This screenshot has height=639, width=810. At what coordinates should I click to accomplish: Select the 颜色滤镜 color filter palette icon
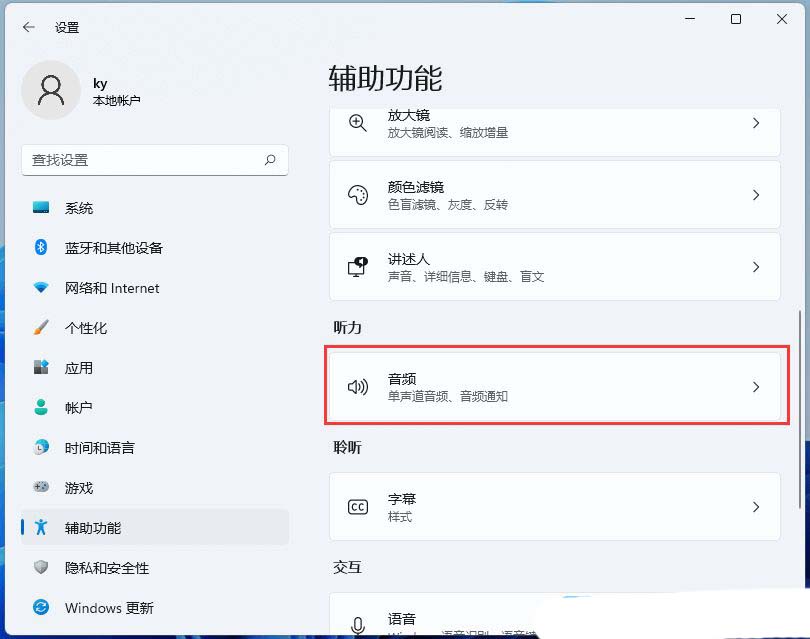click(x=358, y=194)
